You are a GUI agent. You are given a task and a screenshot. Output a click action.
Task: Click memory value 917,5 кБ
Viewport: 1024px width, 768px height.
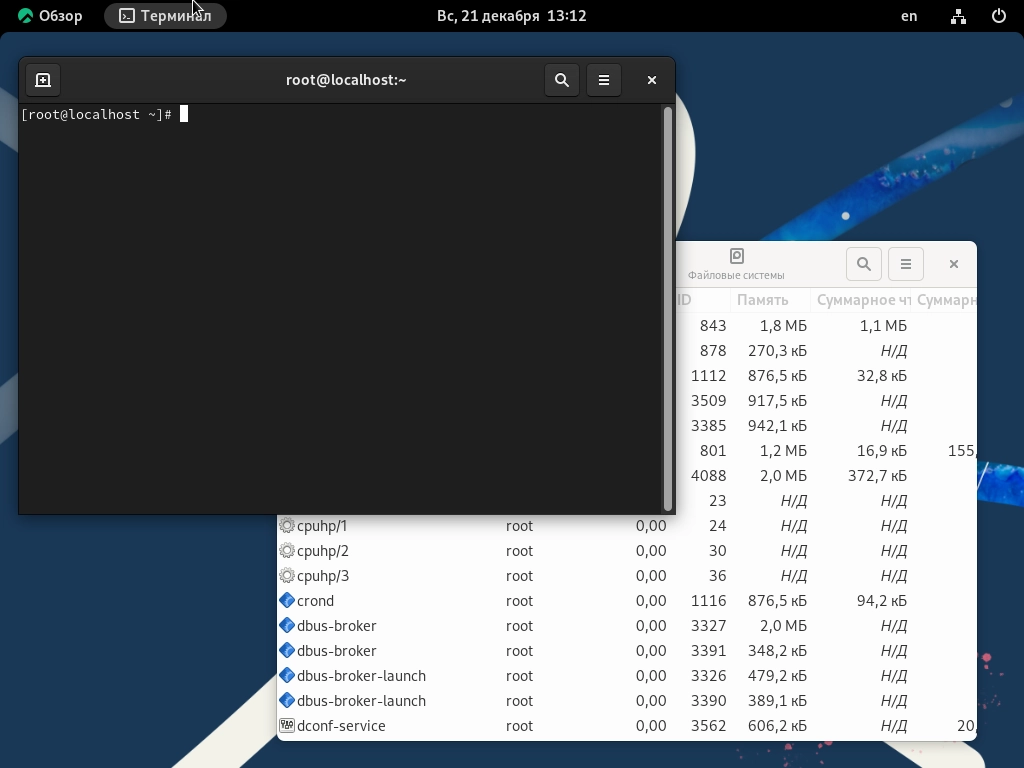click(x=777, y=400)
